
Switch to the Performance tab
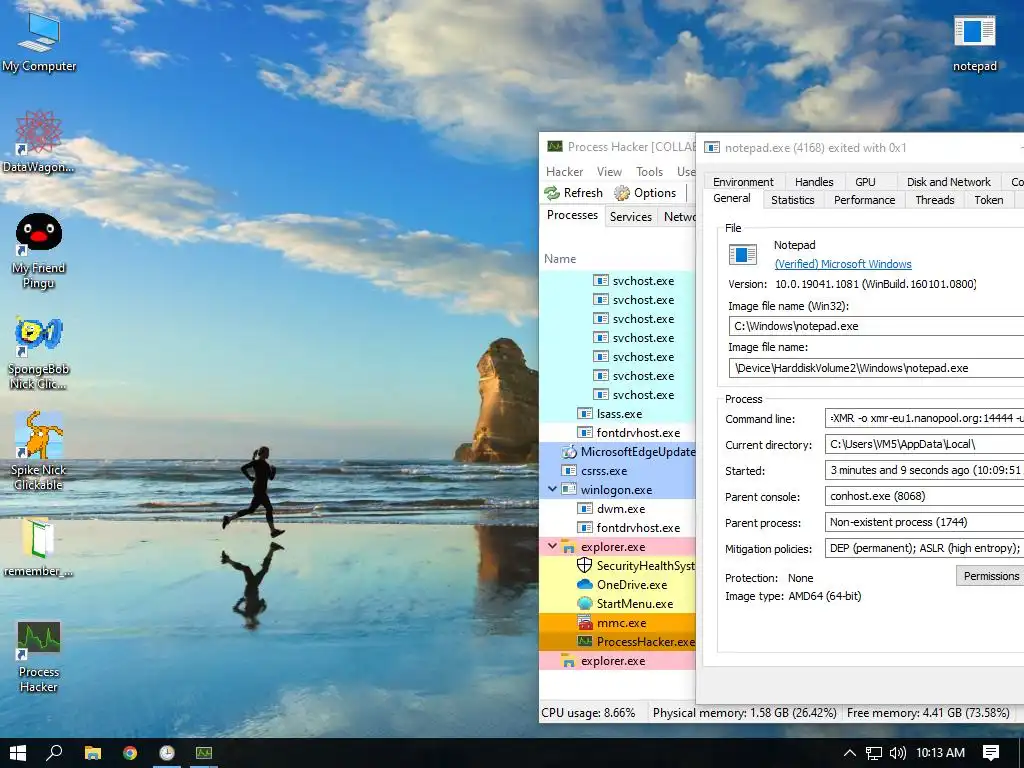864,200
